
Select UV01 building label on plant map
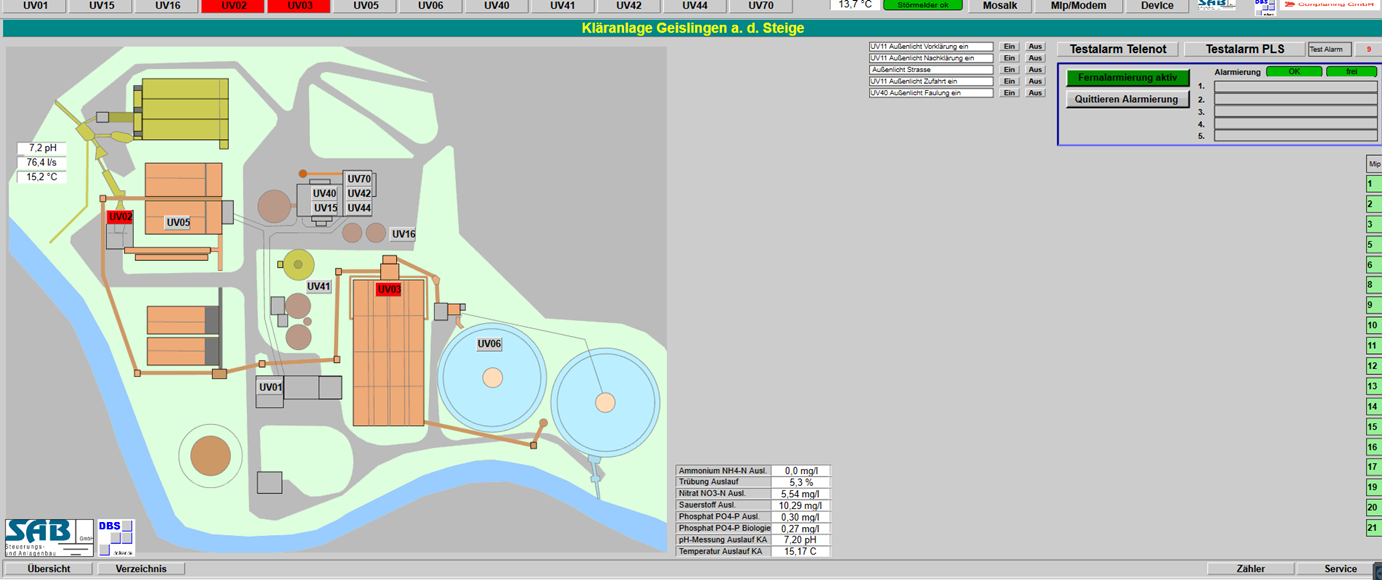(270, 387)
